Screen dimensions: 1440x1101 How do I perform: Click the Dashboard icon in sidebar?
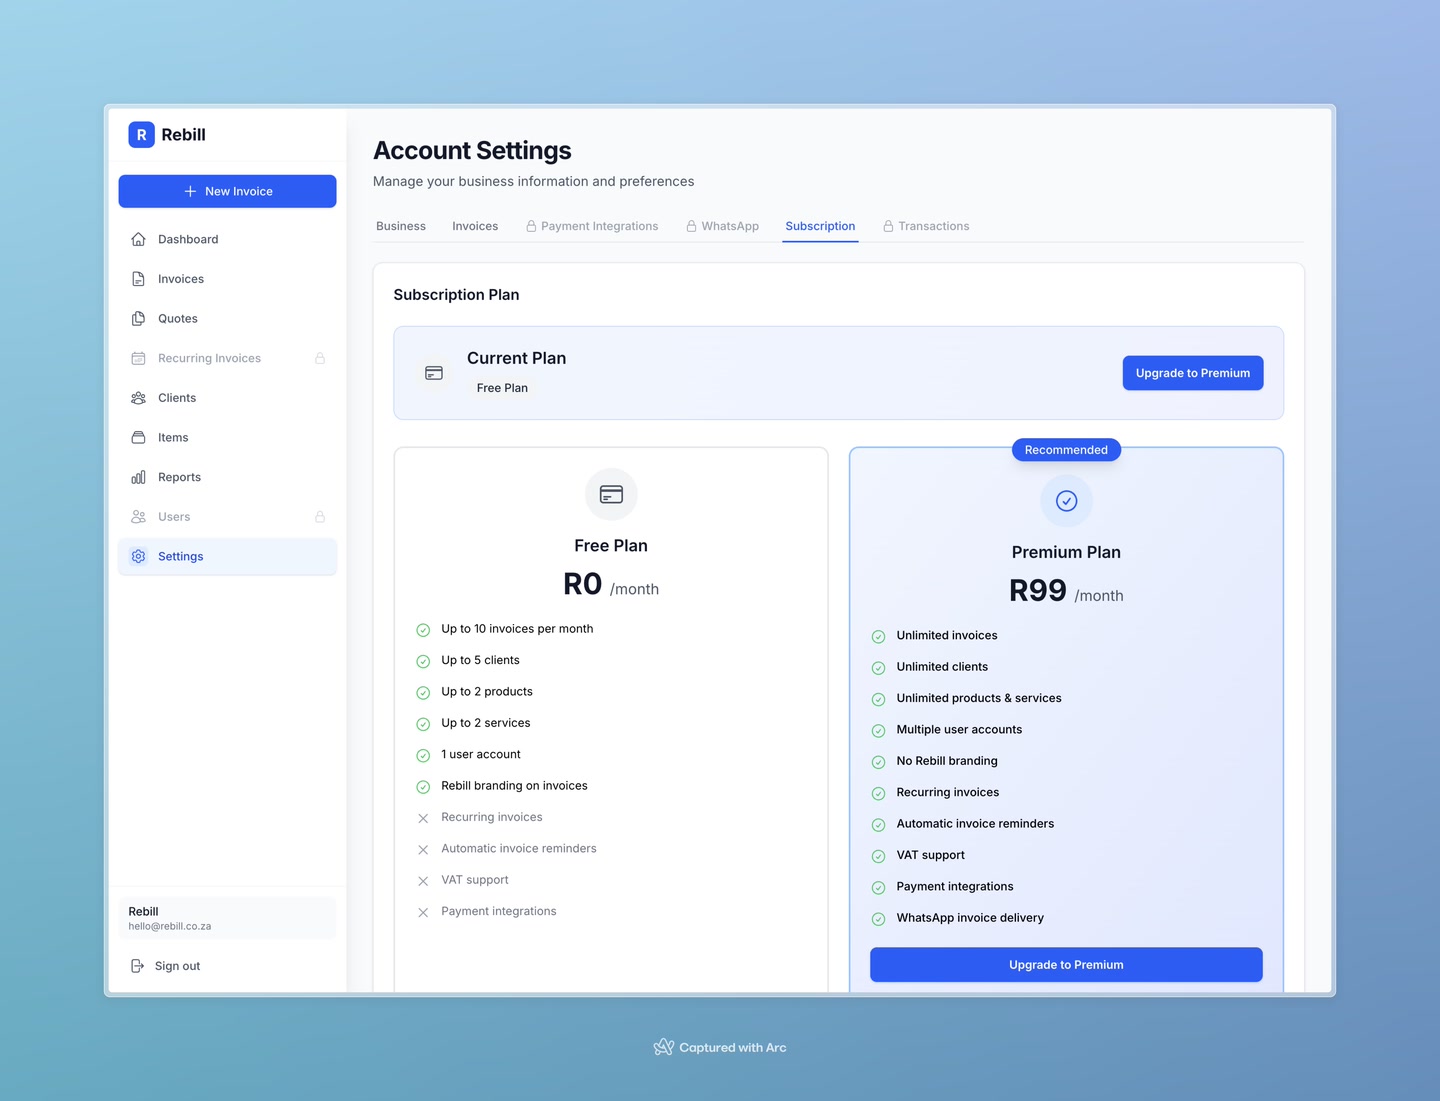coord(138,239)
